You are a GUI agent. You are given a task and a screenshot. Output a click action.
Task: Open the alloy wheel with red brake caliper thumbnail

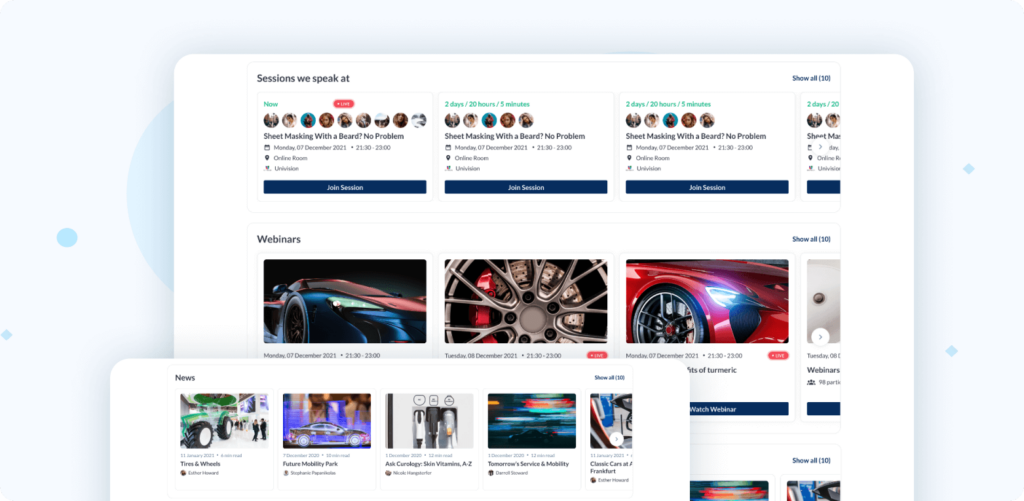pos(526,301)
